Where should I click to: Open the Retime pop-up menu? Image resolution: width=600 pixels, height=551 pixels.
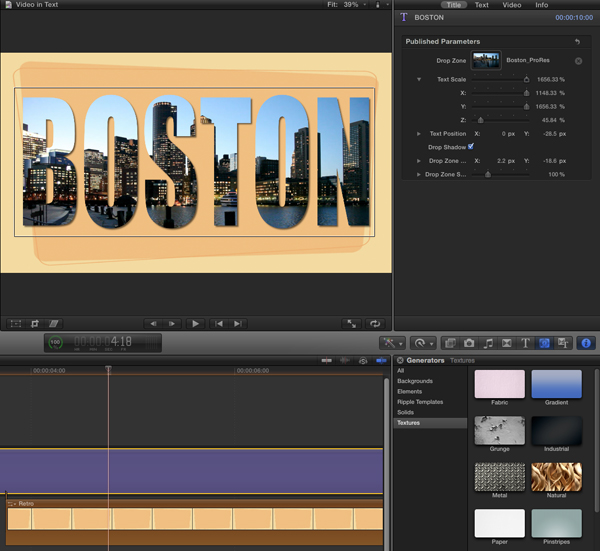(x=423, y=343)
